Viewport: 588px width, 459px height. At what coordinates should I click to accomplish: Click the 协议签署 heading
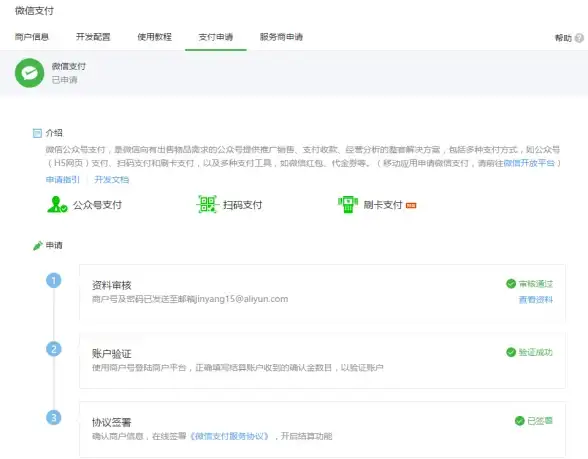[112, 423]
